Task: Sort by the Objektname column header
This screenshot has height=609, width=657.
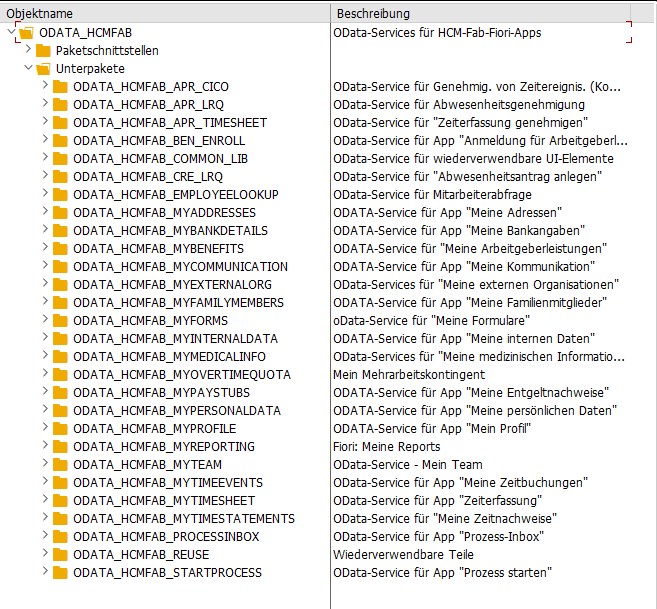Action: click(x=165, y=13)
